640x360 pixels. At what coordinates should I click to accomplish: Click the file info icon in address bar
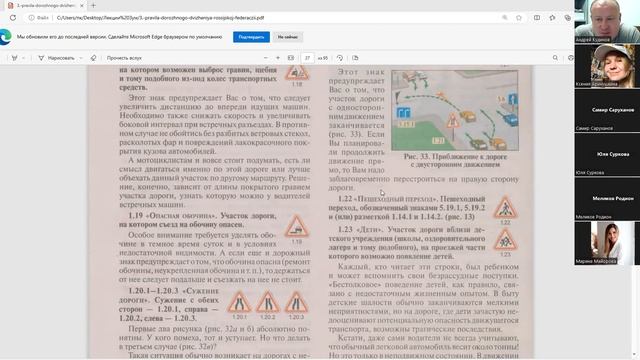click(31, 18)
